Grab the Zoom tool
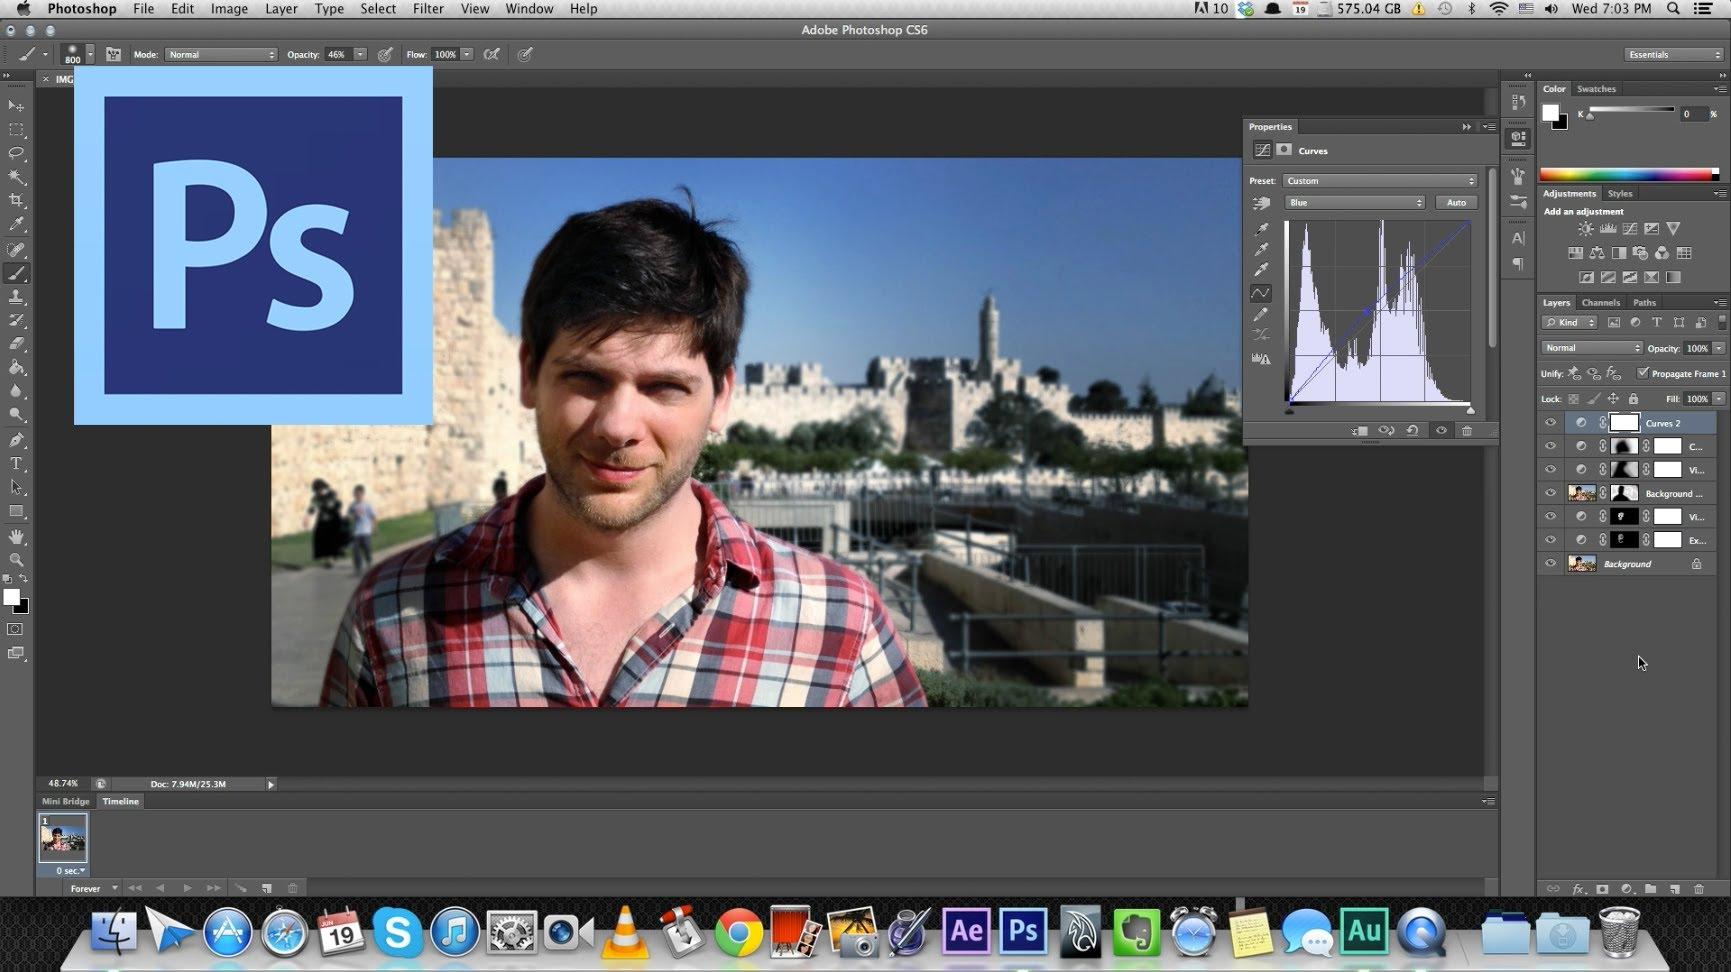 click(x=16, y=560)
